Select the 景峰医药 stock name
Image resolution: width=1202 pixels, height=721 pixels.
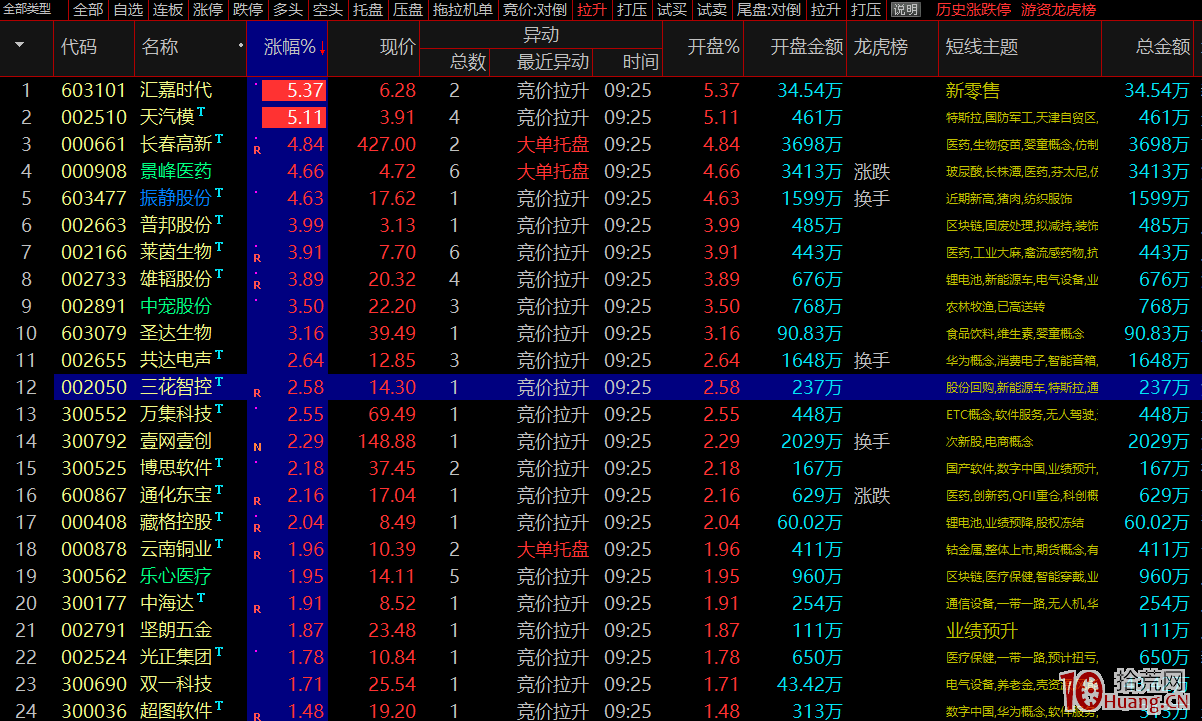point(177,171)
